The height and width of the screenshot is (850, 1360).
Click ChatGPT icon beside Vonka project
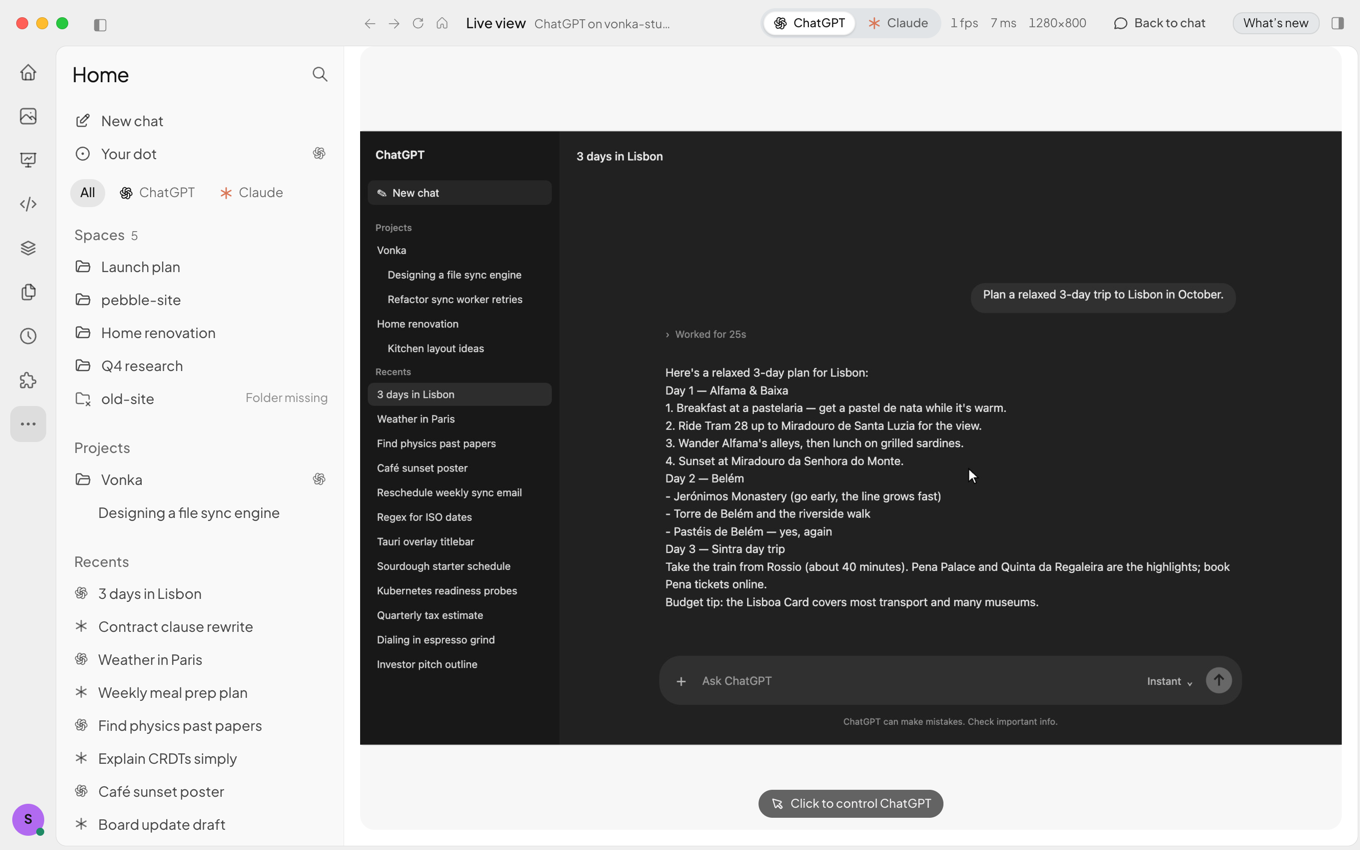[x=319, y=479]
